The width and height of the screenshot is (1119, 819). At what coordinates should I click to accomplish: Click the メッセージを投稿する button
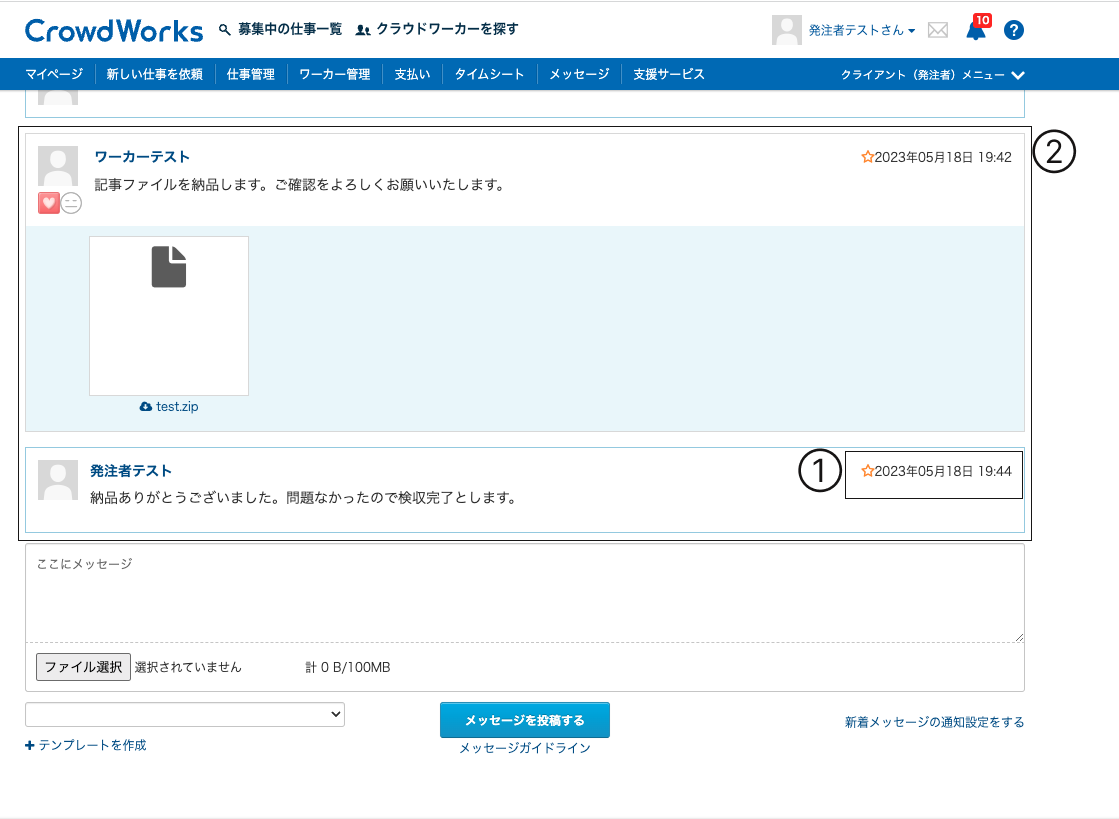point(524,720)
